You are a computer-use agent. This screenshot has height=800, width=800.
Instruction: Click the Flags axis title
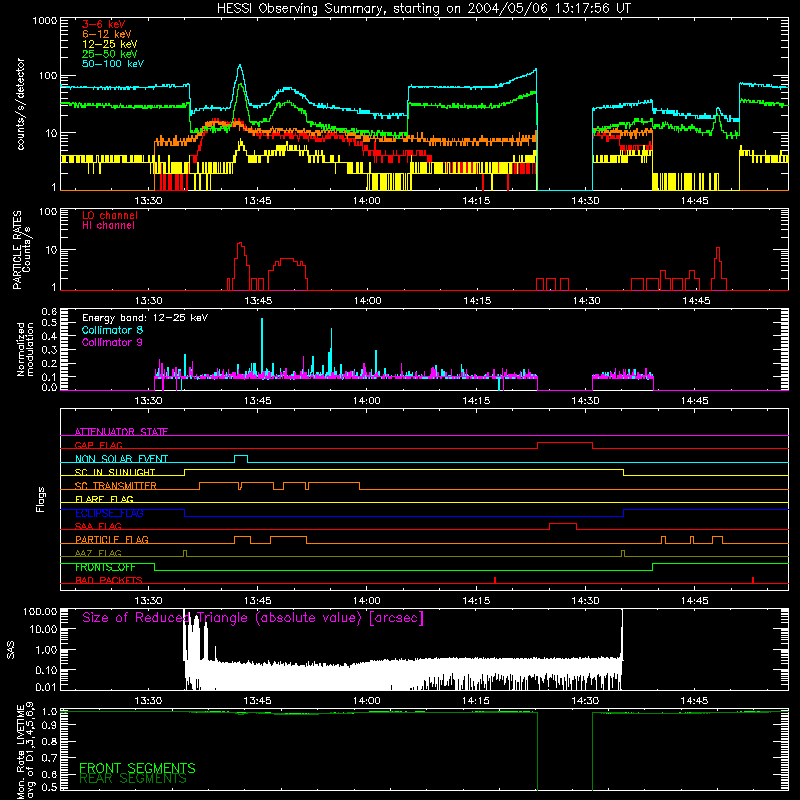(x=41, y=499)
